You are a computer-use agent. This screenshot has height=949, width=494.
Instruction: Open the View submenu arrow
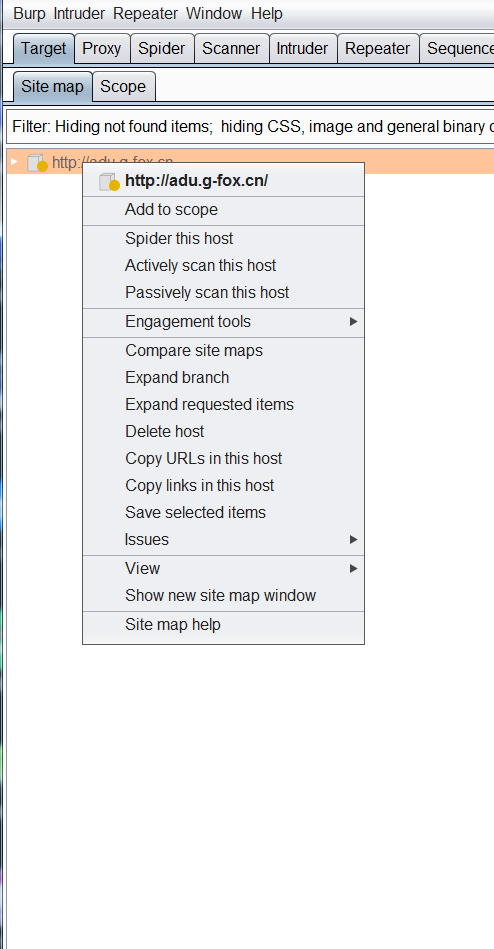coord(354,568)
